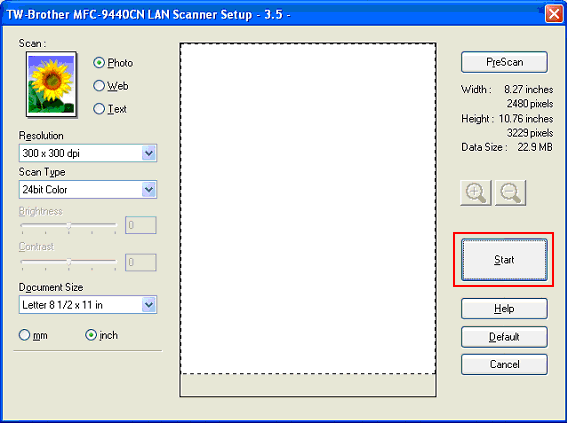Switch units to mm

(x=24, y=335)
